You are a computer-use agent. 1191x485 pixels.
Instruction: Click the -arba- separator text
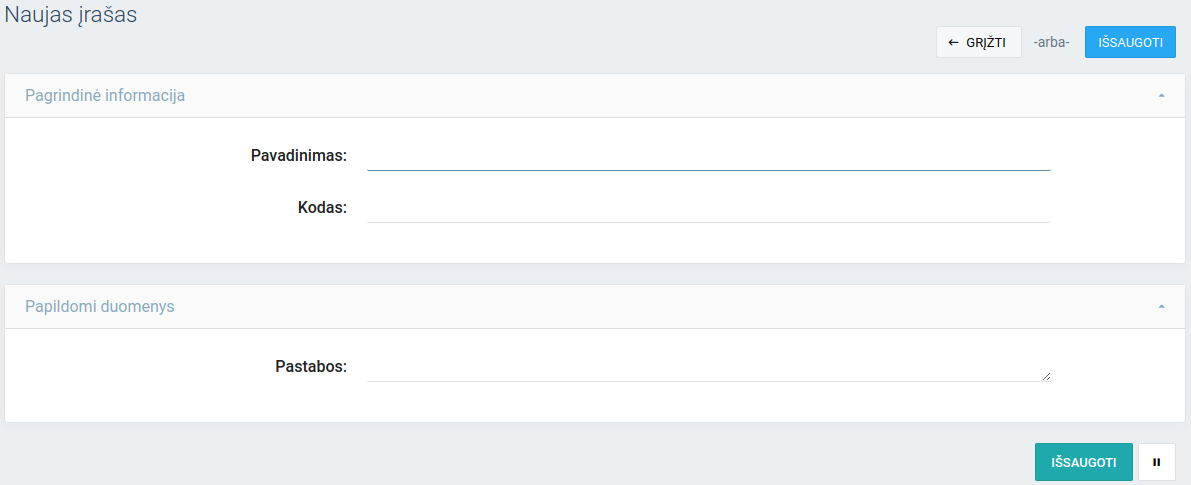(1052, 43)
